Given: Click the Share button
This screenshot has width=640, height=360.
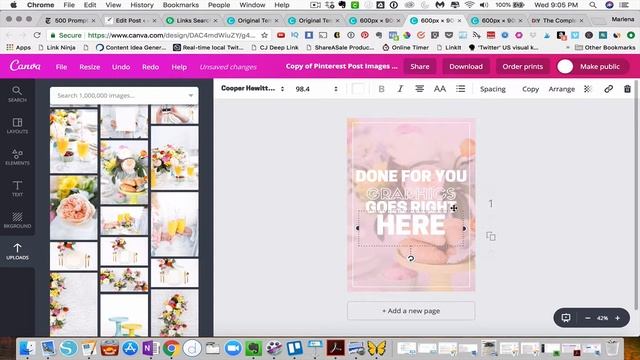Looking at the screenshot, I should 420,66.
